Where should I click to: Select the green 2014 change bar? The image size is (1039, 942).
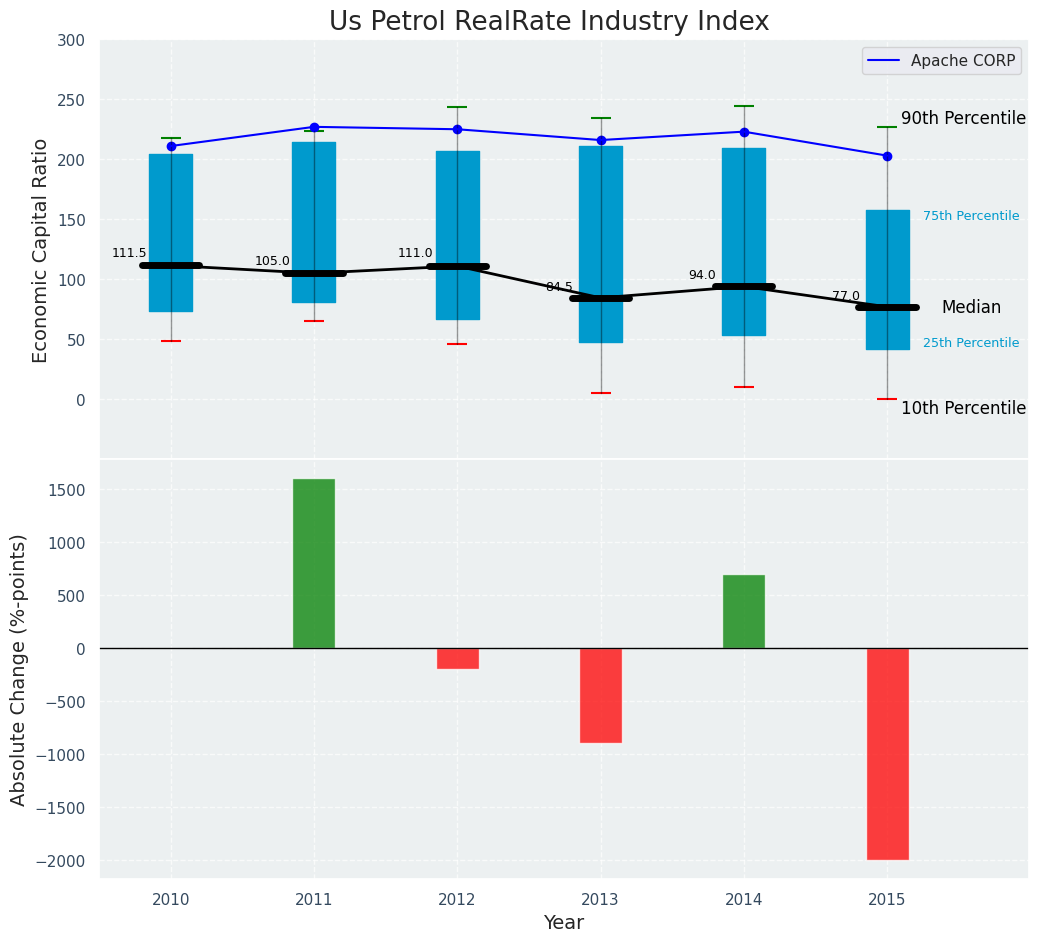point(744,611)
